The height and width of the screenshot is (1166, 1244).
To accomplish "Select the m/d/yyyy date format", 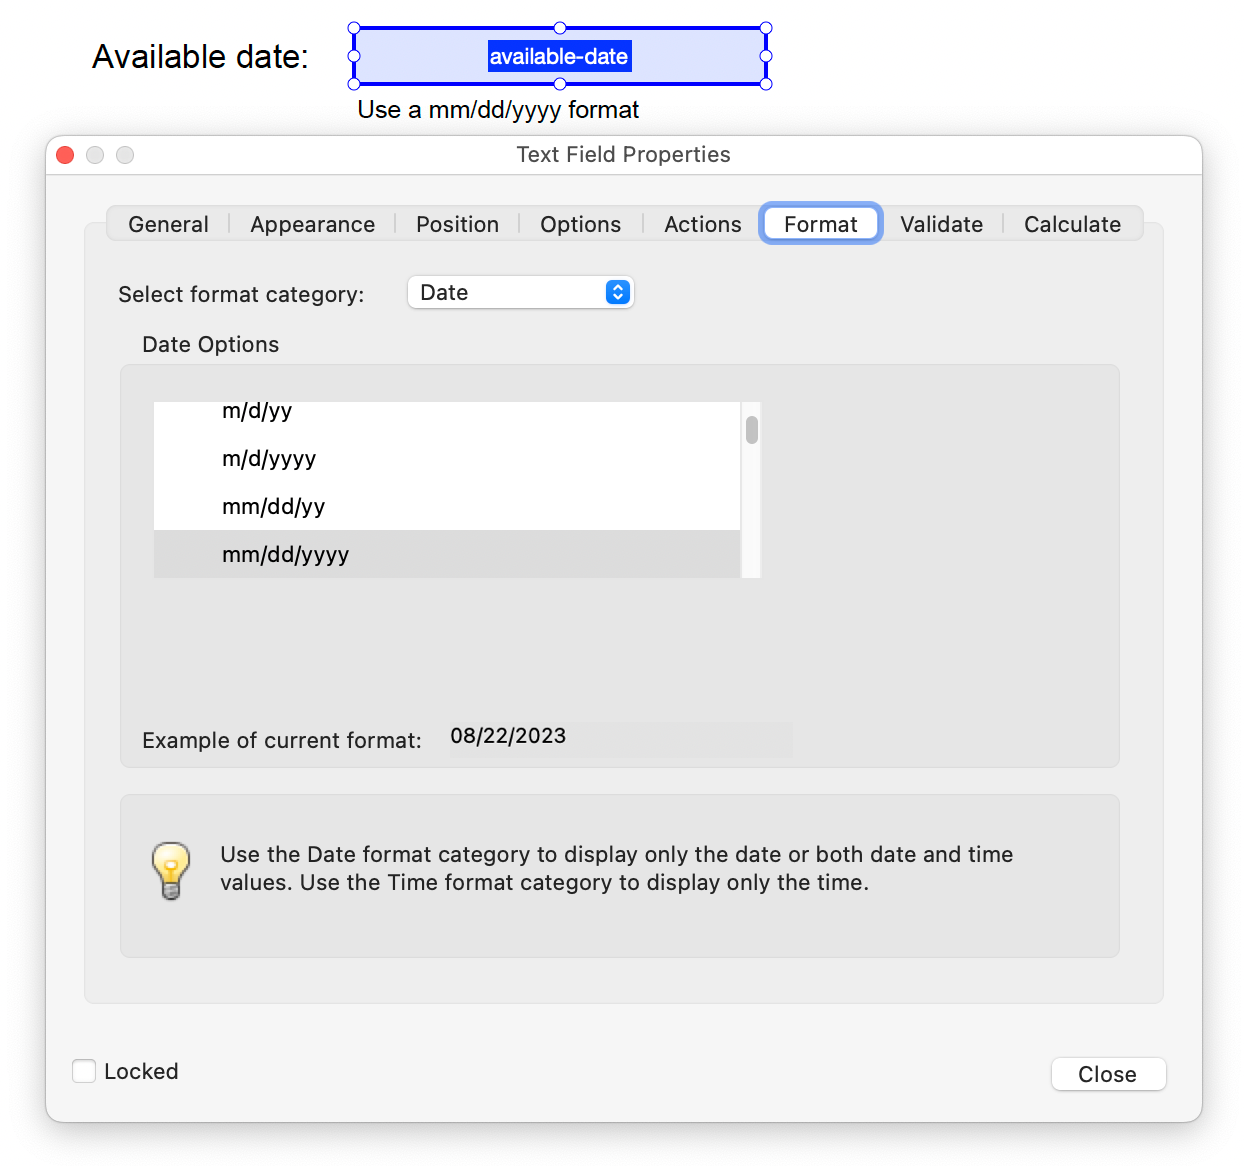I will pyautogui.click(x=269, y=458).
